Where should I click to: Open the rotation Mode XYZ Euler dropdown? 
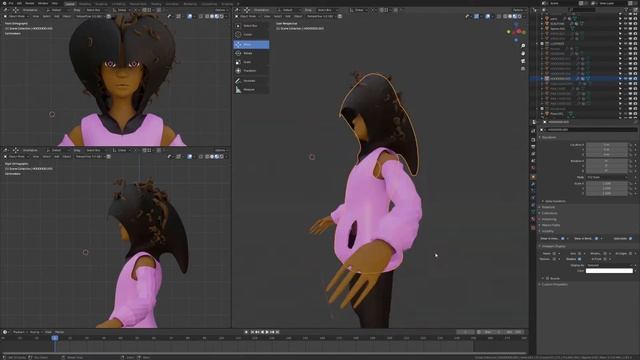(607, 177)
